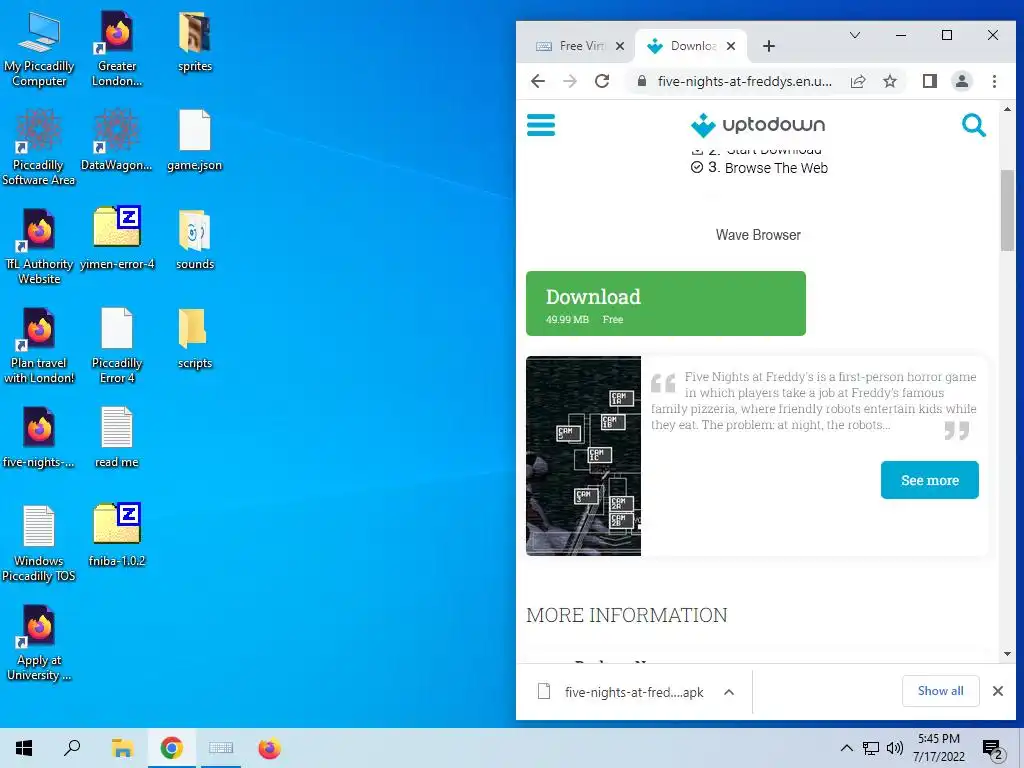Select the game.json file icon
This screenshot has width=1024, height=768.
pos(195,140)
